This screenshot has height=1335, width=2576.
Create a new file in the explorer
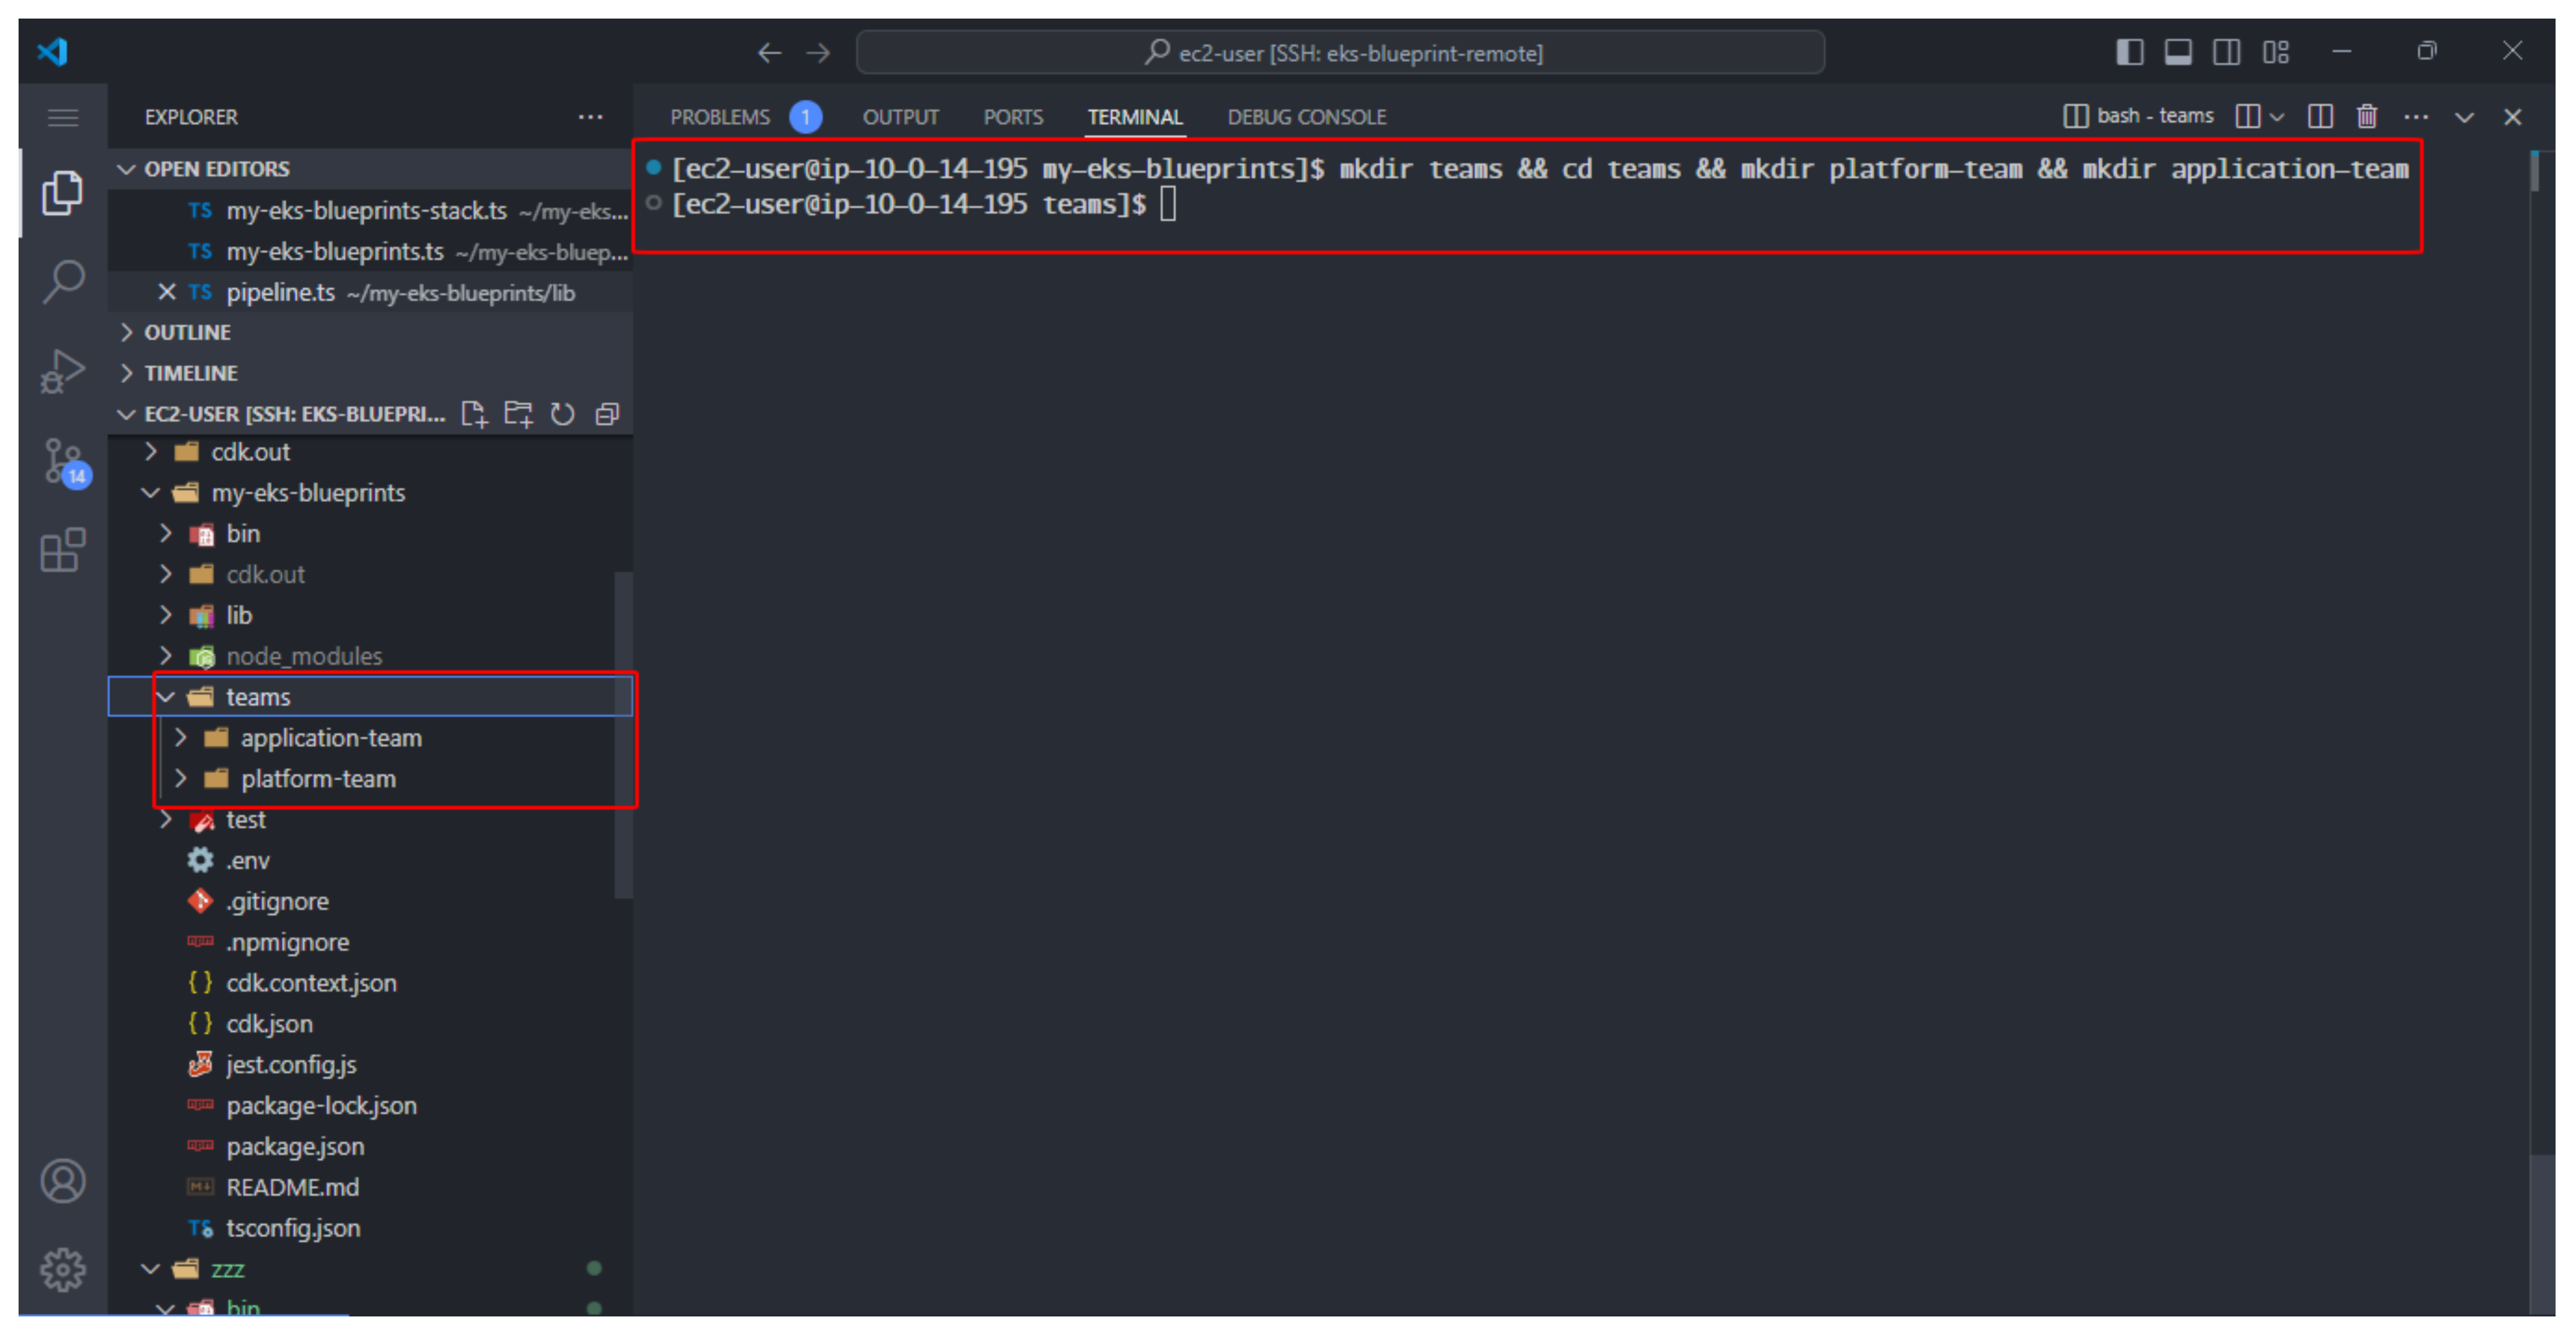click(474, 413)
